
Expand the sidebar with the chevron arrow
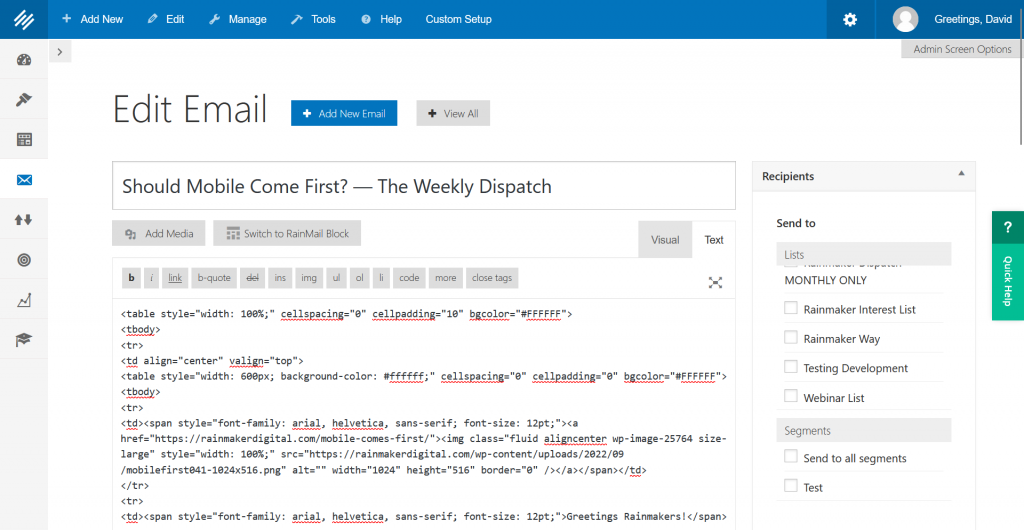tap(60, 52)
